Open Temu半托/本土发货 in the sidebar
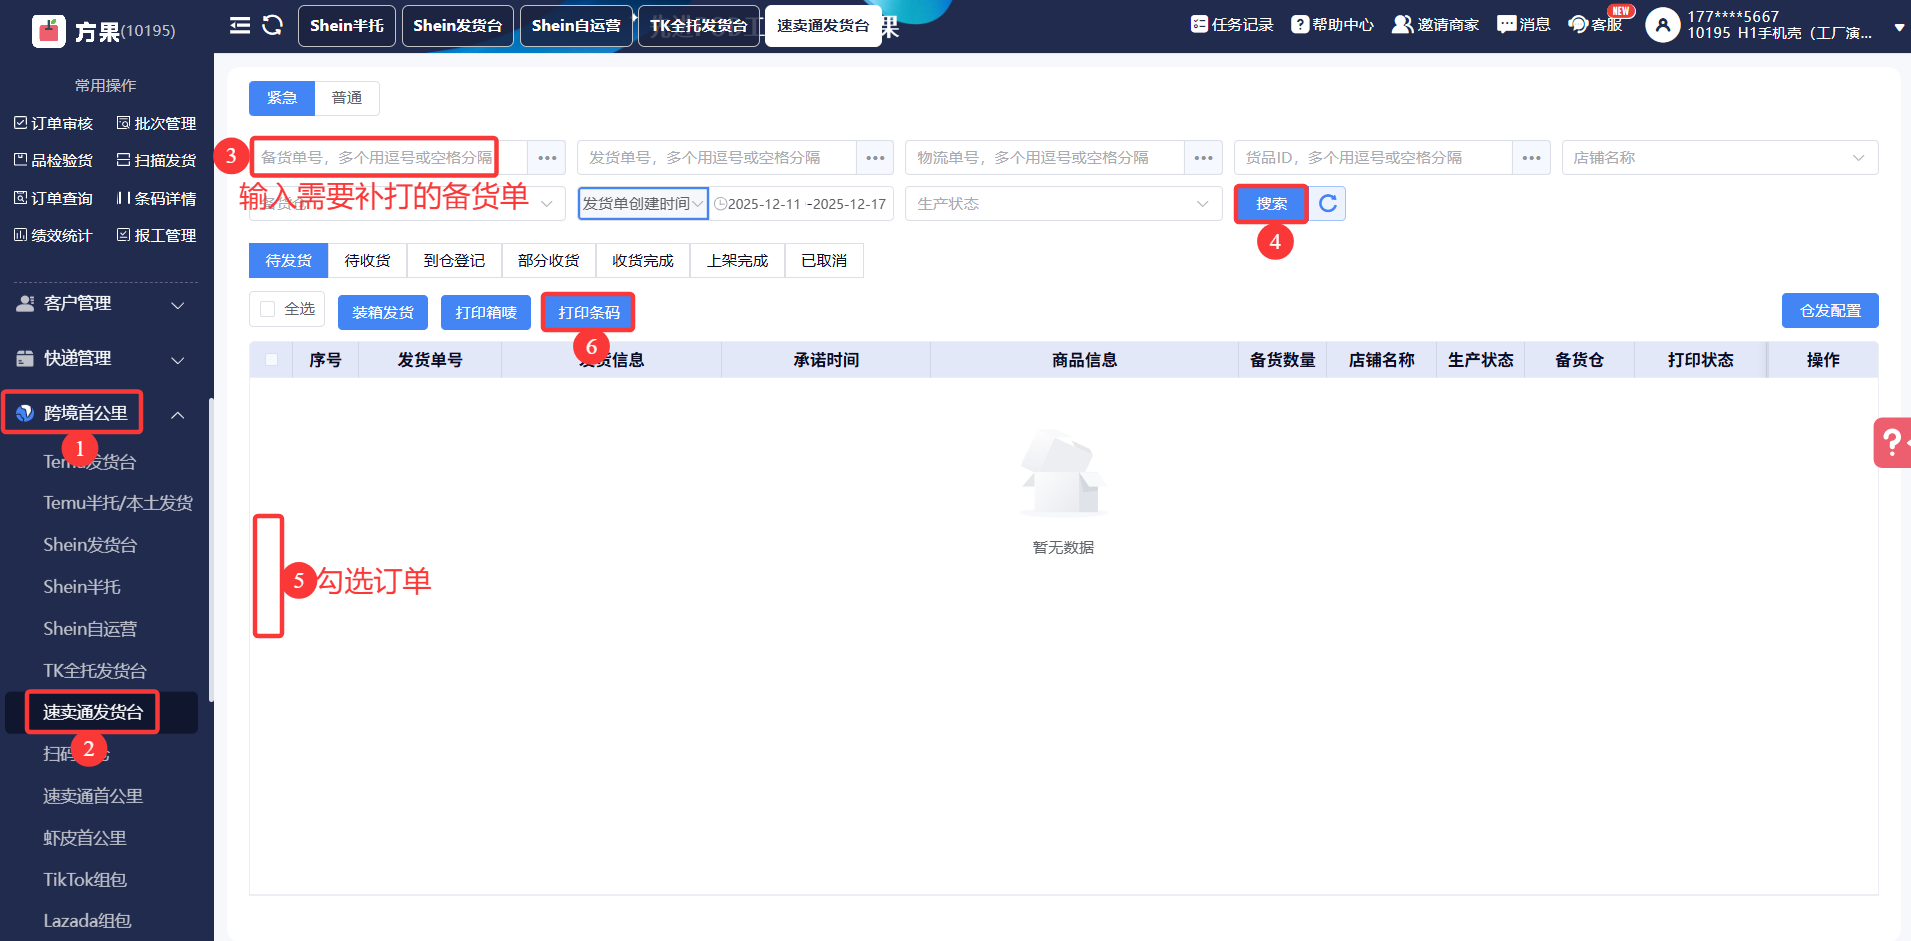Viewport: 1911px width, 941px height. [118, 503]
